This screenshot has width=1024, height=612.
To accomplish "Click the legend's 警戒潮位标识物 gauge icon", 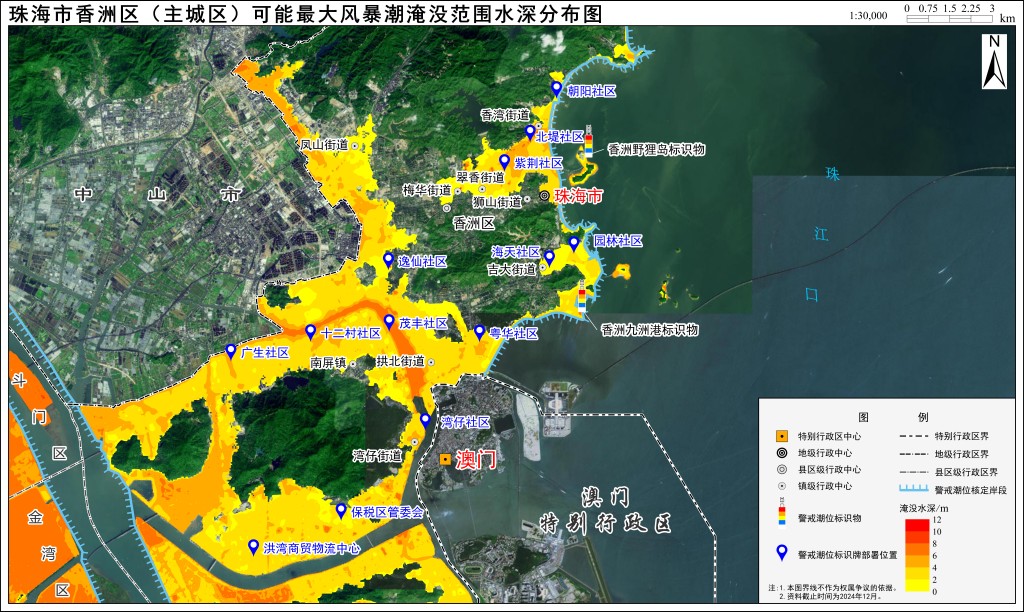I will coord(782,511).
